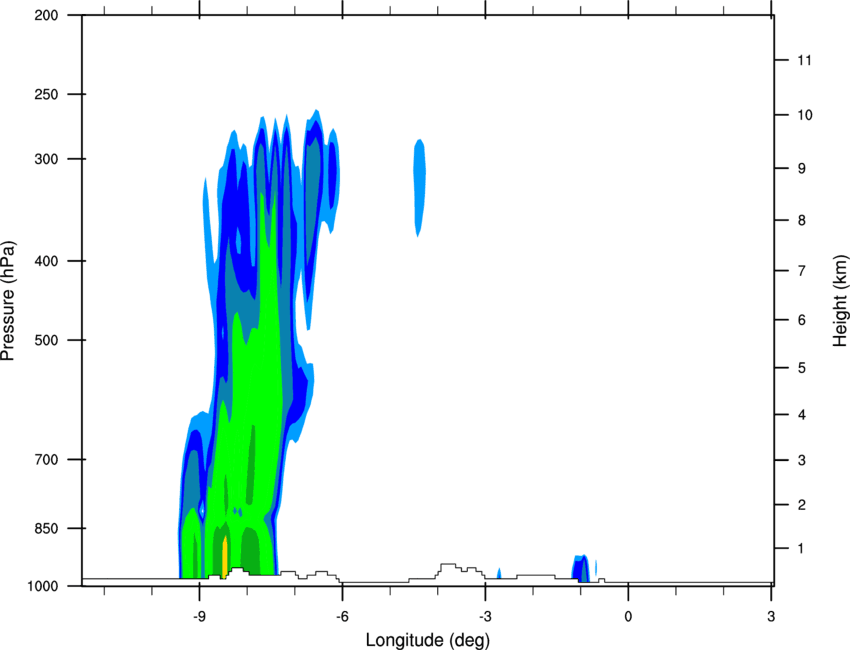Click longitude tick label -9
Screen dimensions: 850x650
199,617
